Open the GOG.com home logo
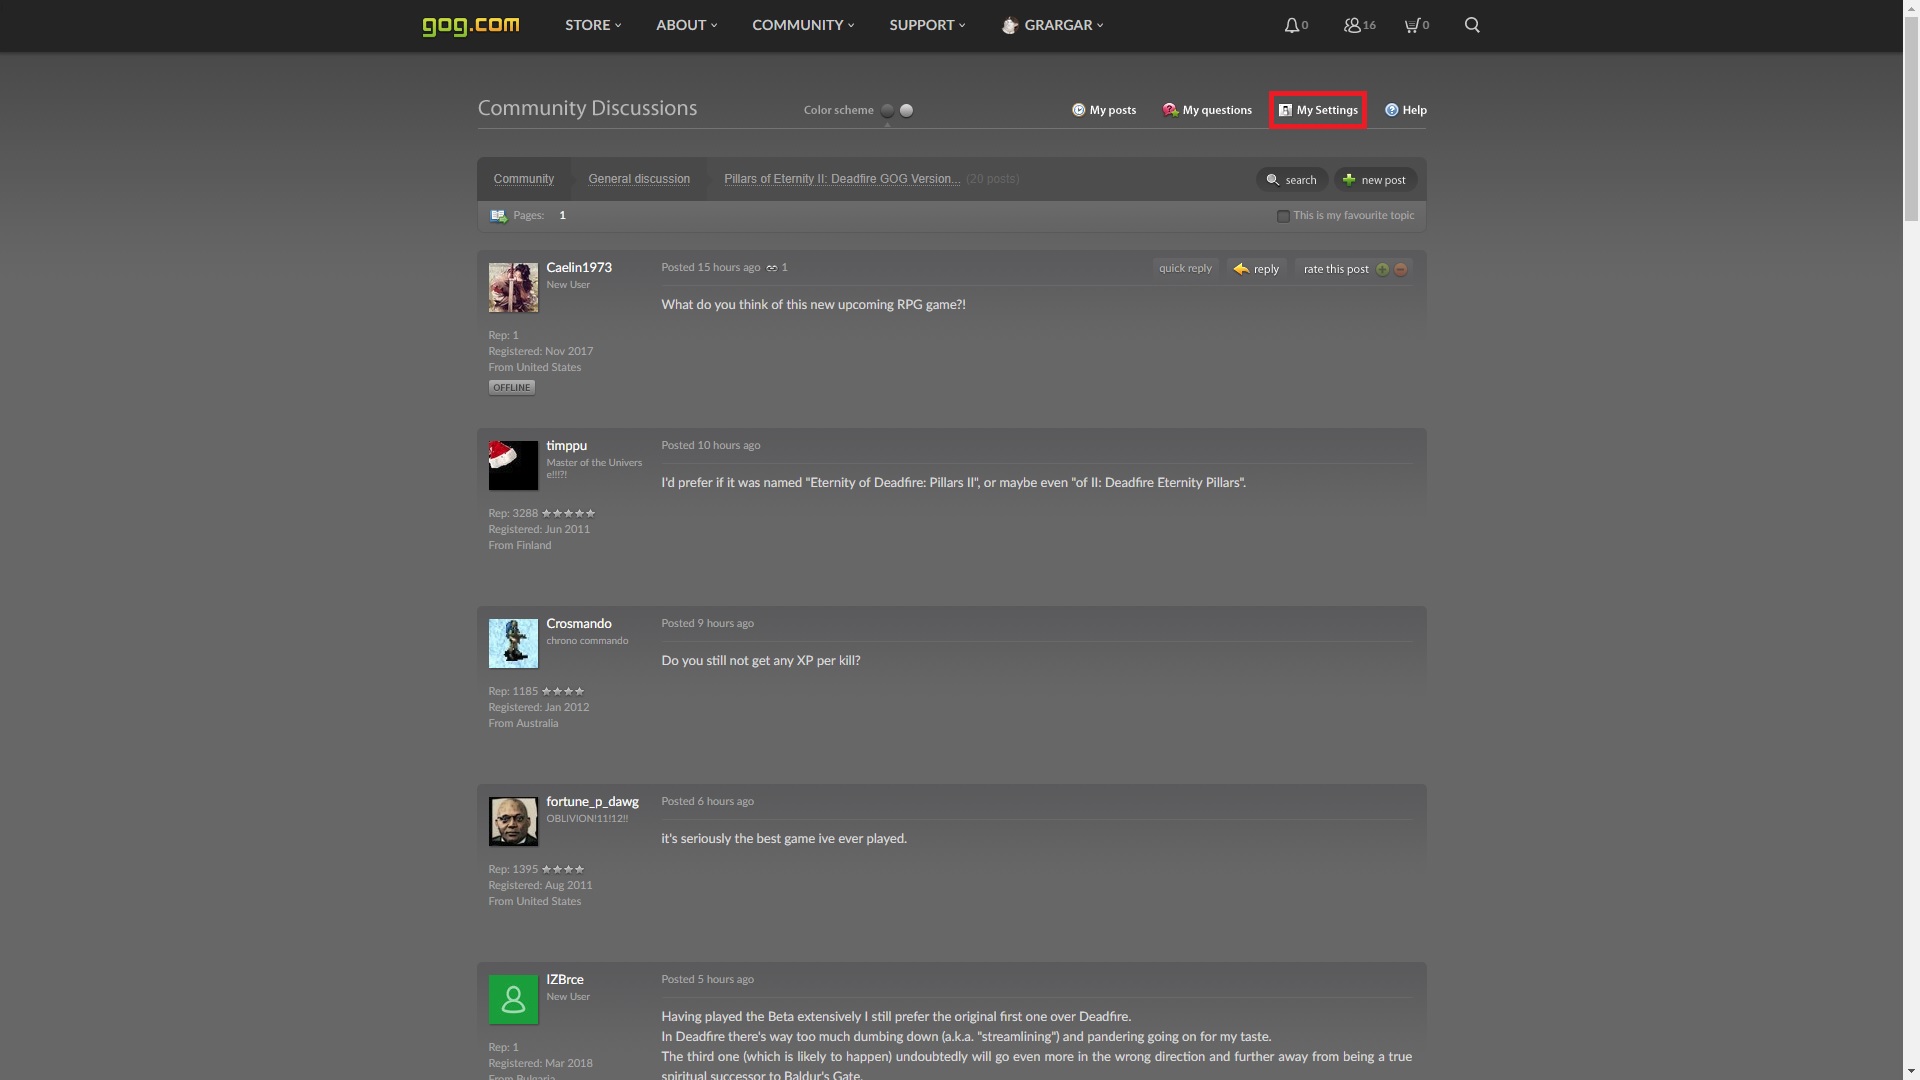This screenshot has width=1920, height=1080. [470, 25]
